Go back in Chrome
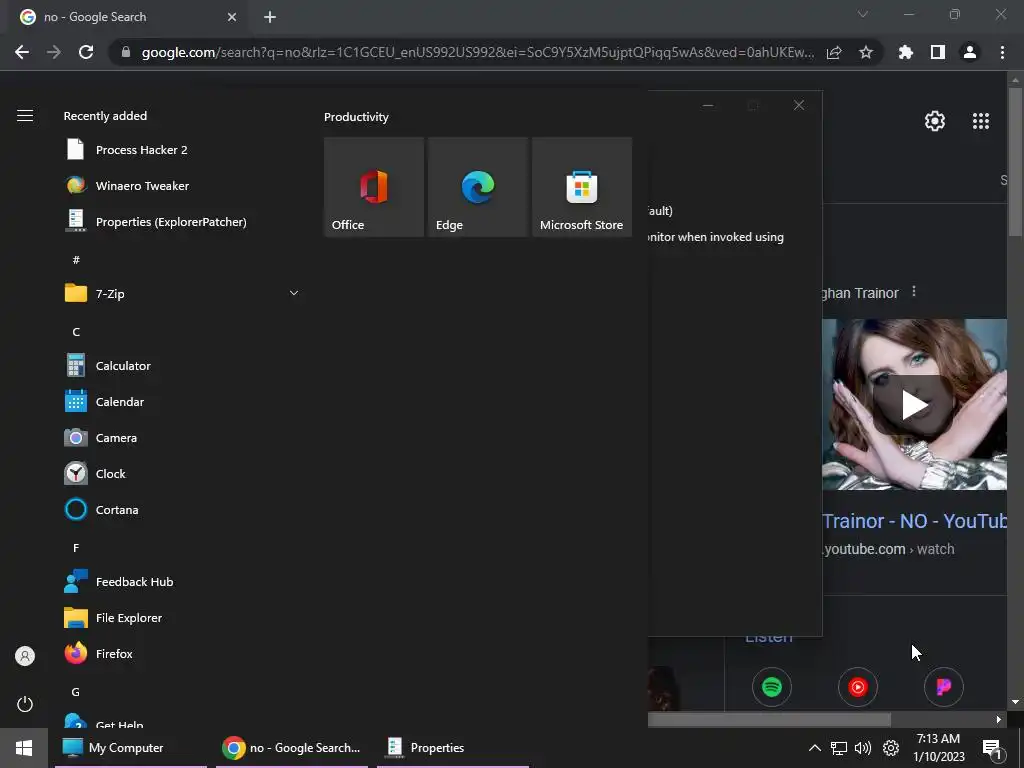 click(22, 52)
